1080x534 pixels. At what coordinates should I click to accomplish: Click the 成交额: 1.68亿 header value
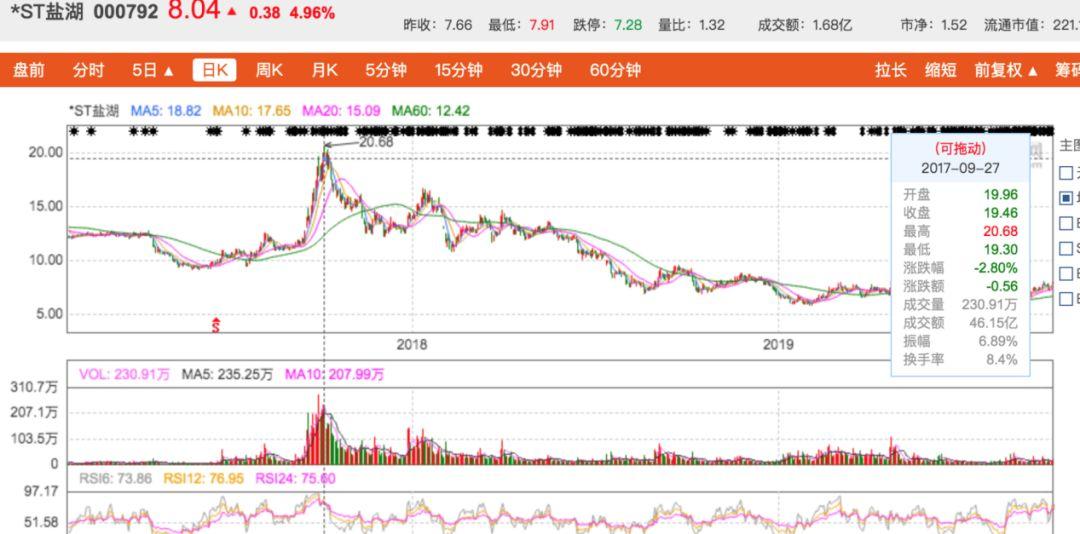(x=805, y=25)
